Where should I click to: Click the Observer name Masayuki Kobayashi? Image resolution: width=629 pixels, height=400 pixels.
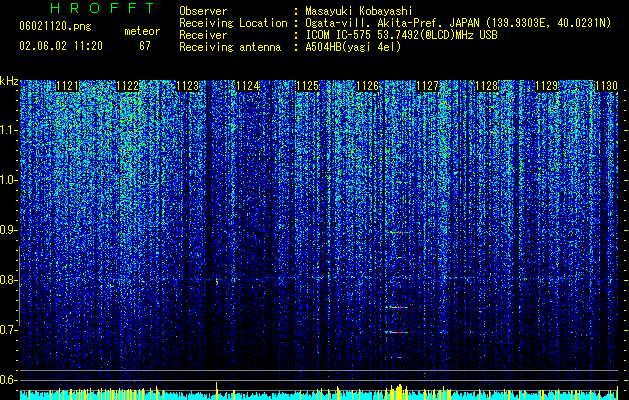359,11
